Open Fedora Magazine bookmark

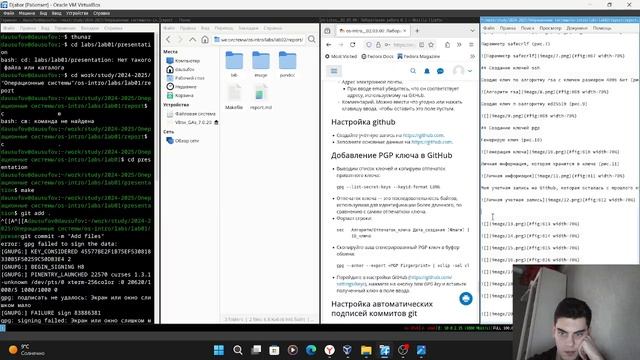click(x=418, y=56)
